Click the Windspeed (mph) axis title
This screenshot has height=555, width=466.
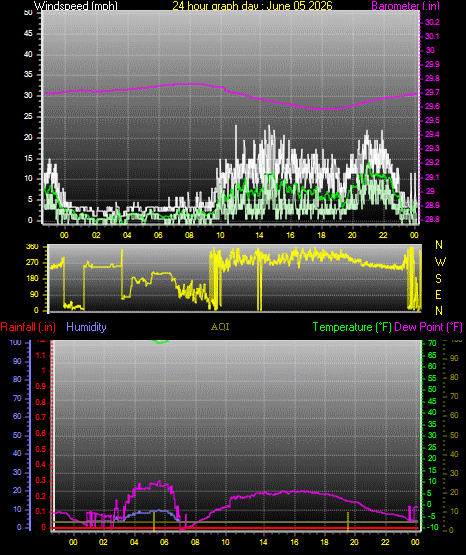pos(76,5)
